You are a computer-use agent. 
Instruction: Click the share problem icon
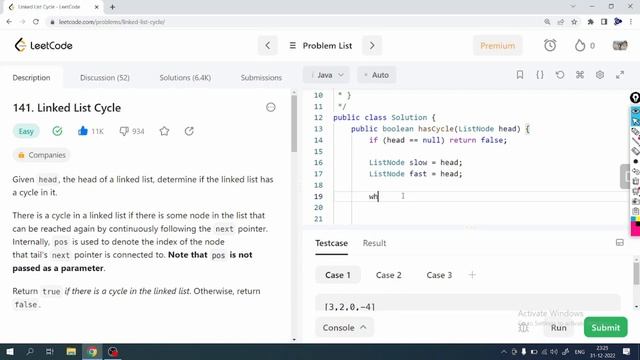[189, 131]
